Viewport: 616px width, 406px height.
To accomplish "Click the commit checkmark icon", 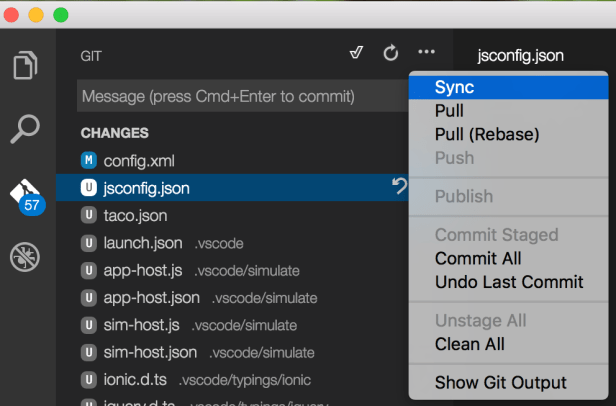I will pyautogui.click(x=356, y=54).
